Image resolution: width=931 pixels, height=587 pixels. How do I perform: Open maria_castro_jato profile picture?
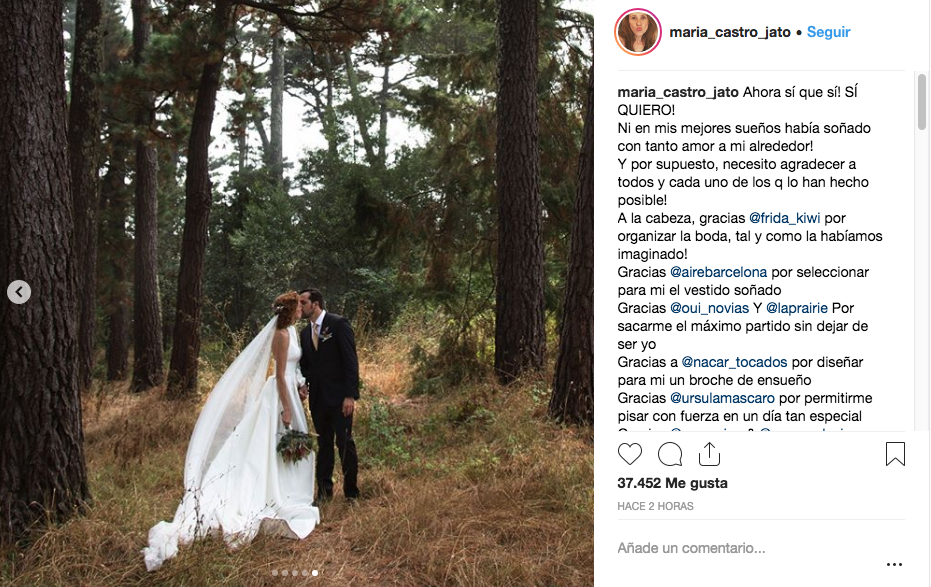[x=638, y=32]
